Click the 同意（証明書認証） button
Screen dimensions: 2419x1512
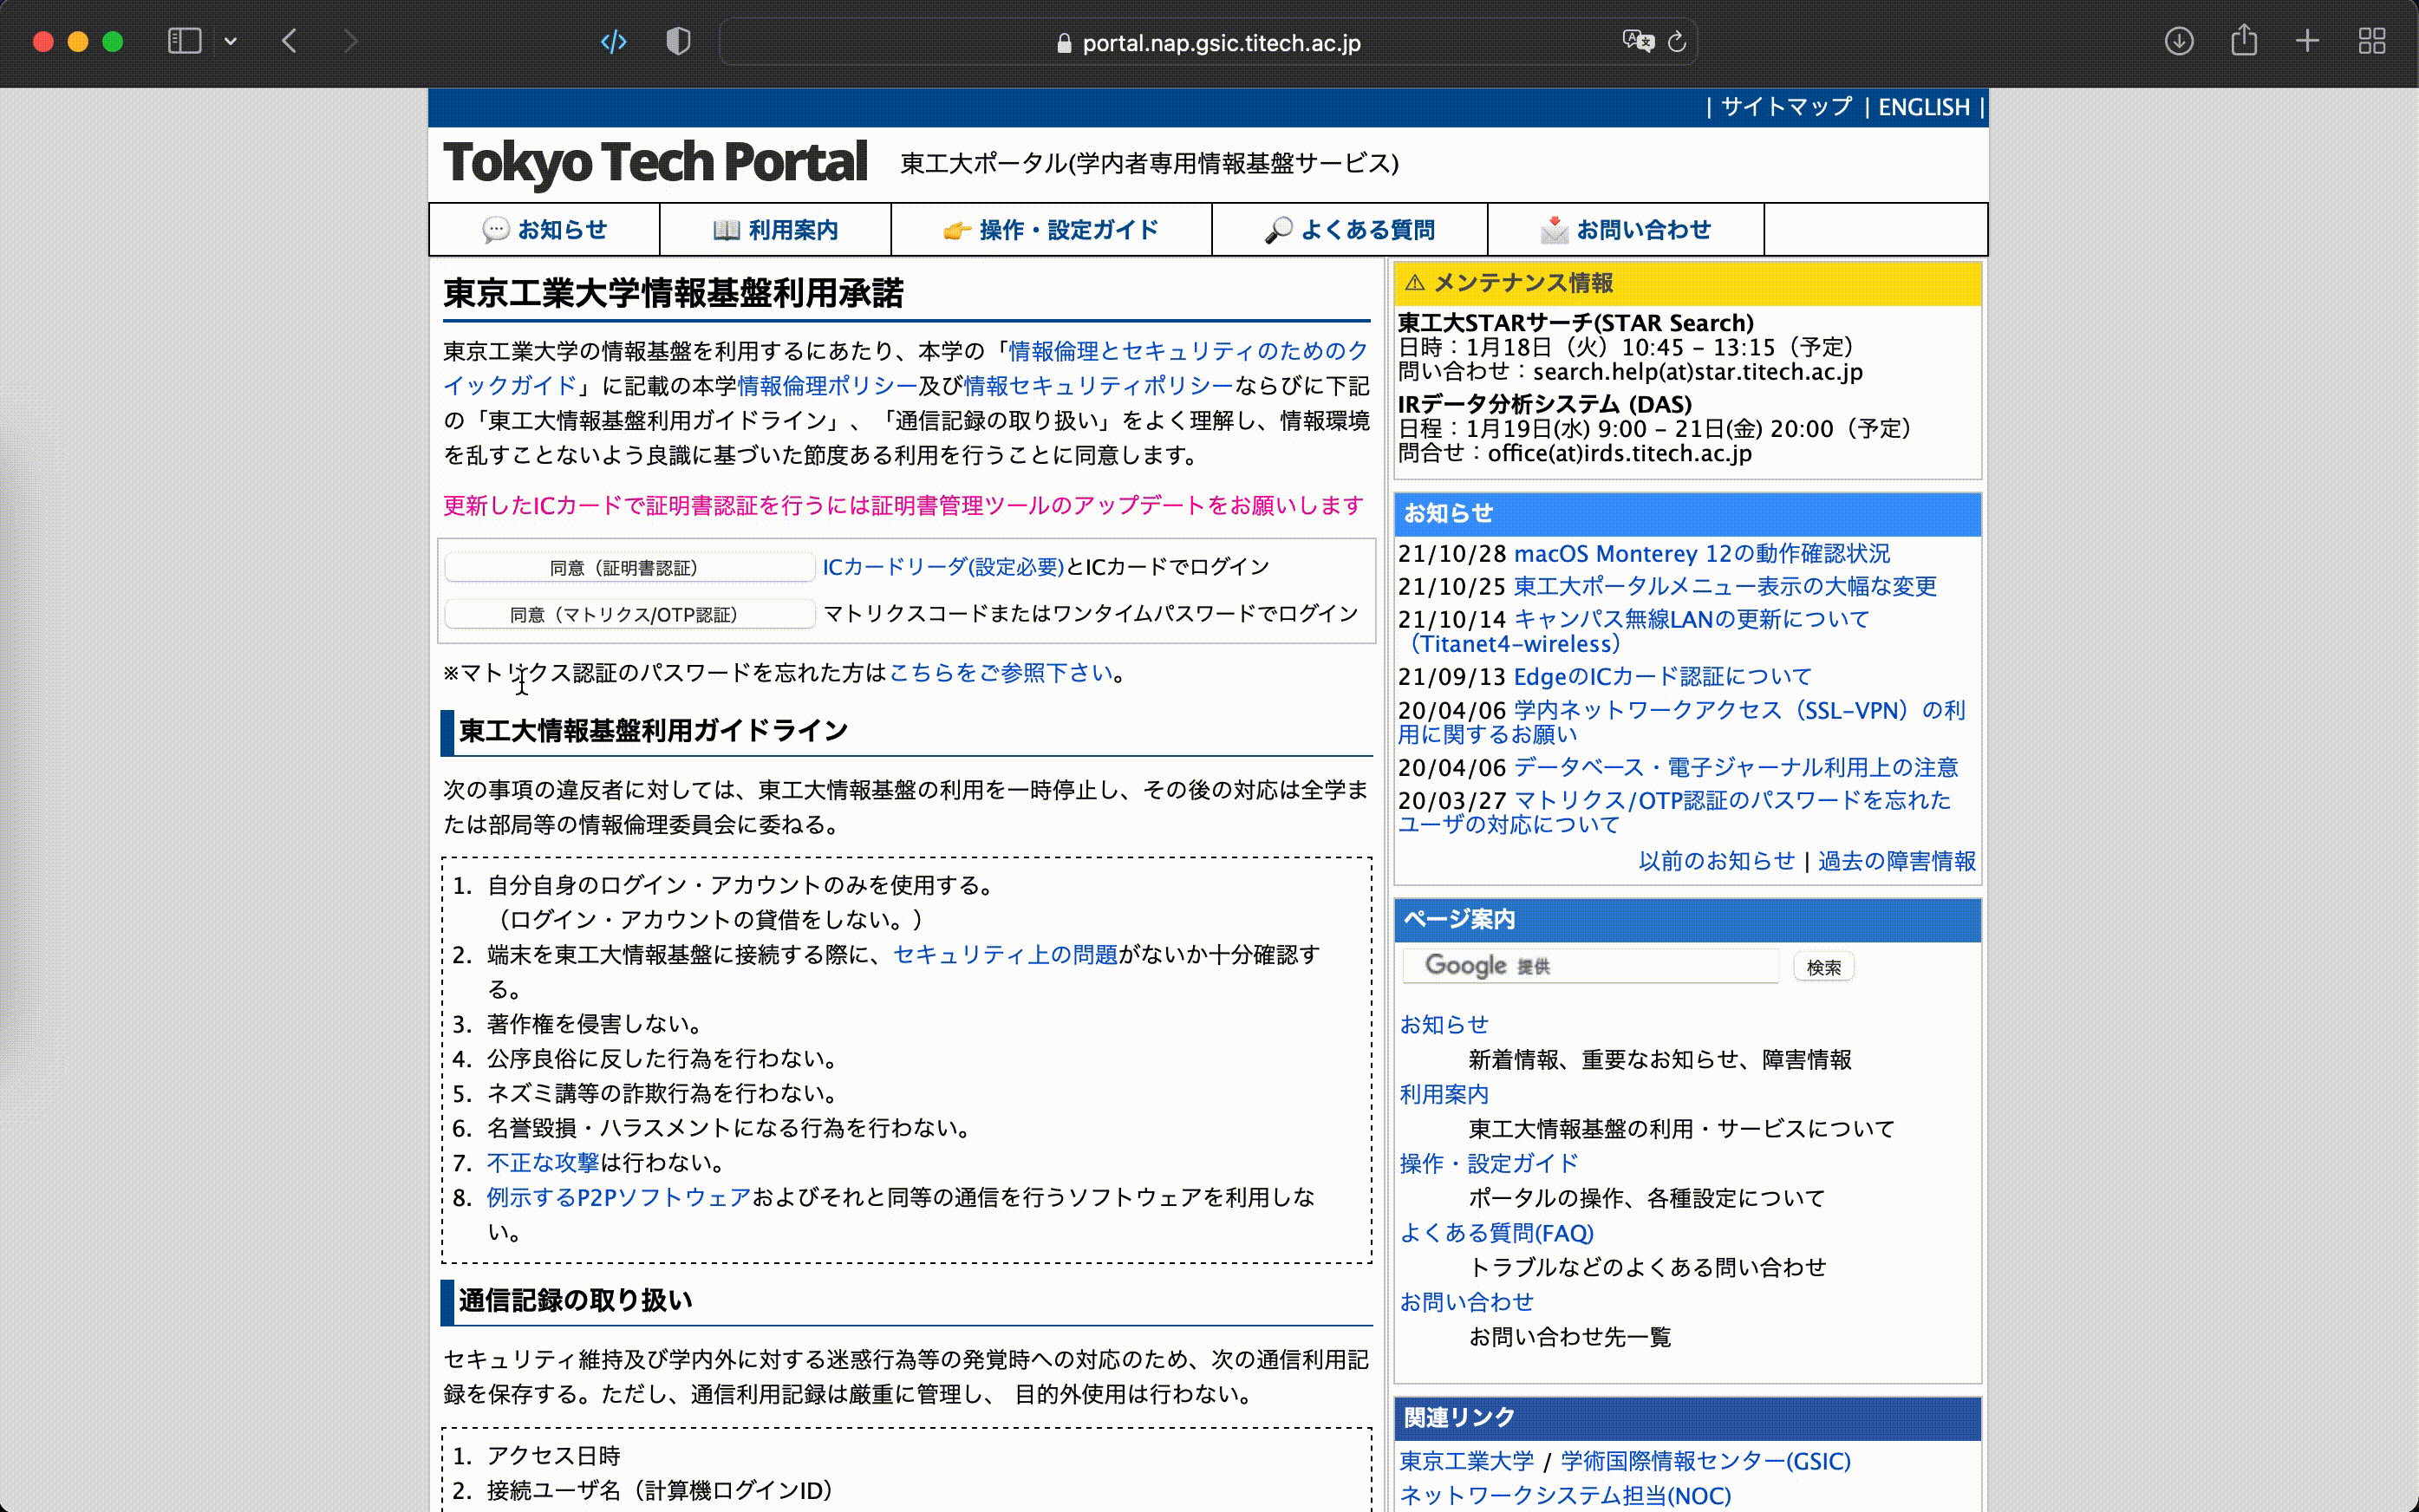(x=630, y=568)
